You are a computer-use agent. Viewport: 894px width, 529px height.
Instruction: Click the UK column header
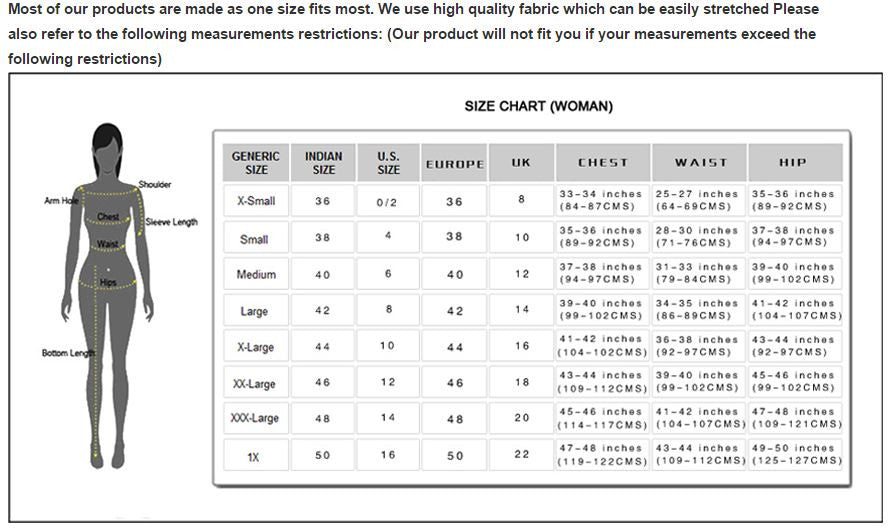(521, 163)
